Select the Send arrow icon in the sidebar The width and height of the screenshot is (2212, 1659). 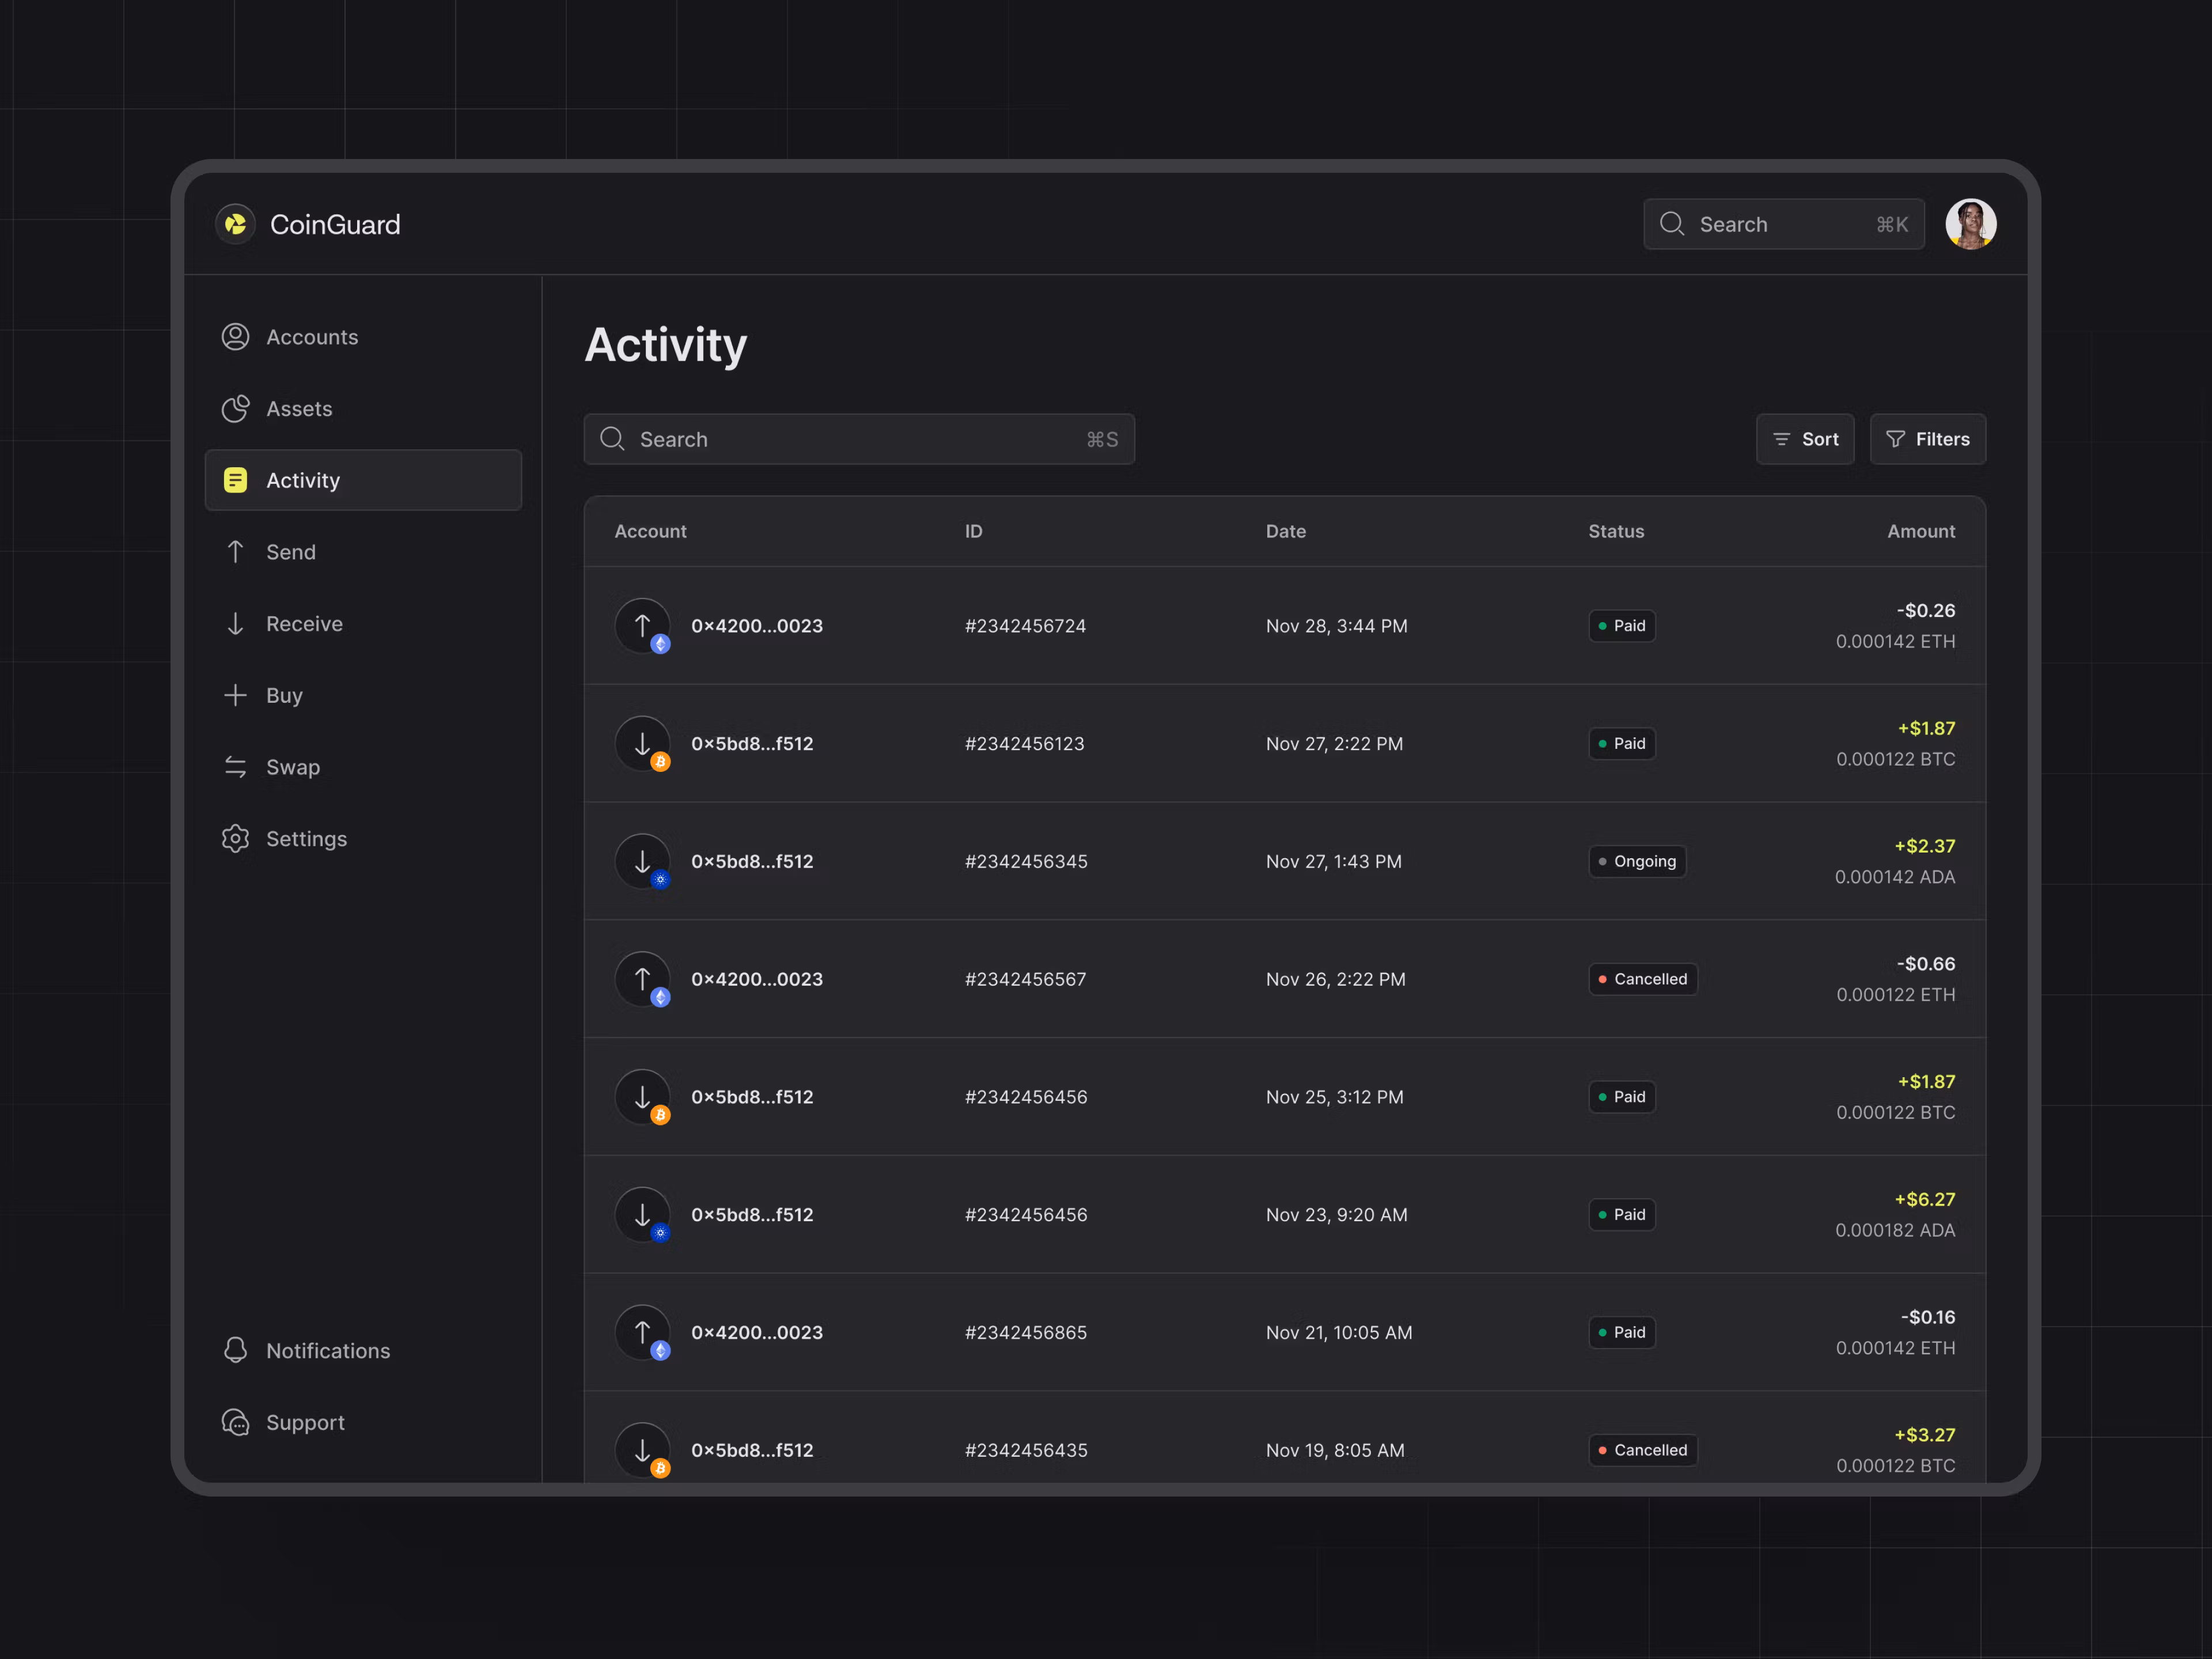point(235,552)
